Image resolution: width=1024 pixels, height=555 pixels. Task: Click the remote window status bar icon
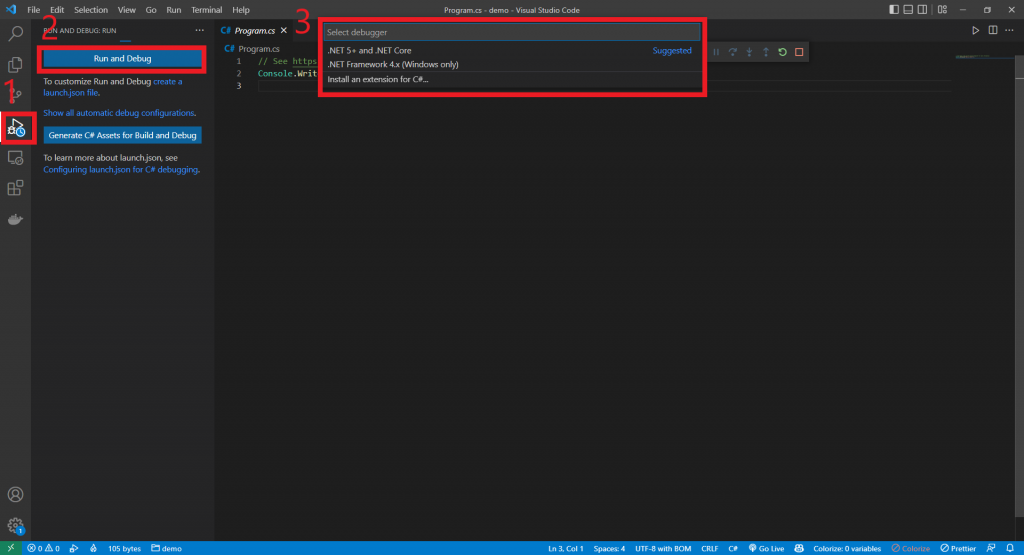[x=10, y=548]
